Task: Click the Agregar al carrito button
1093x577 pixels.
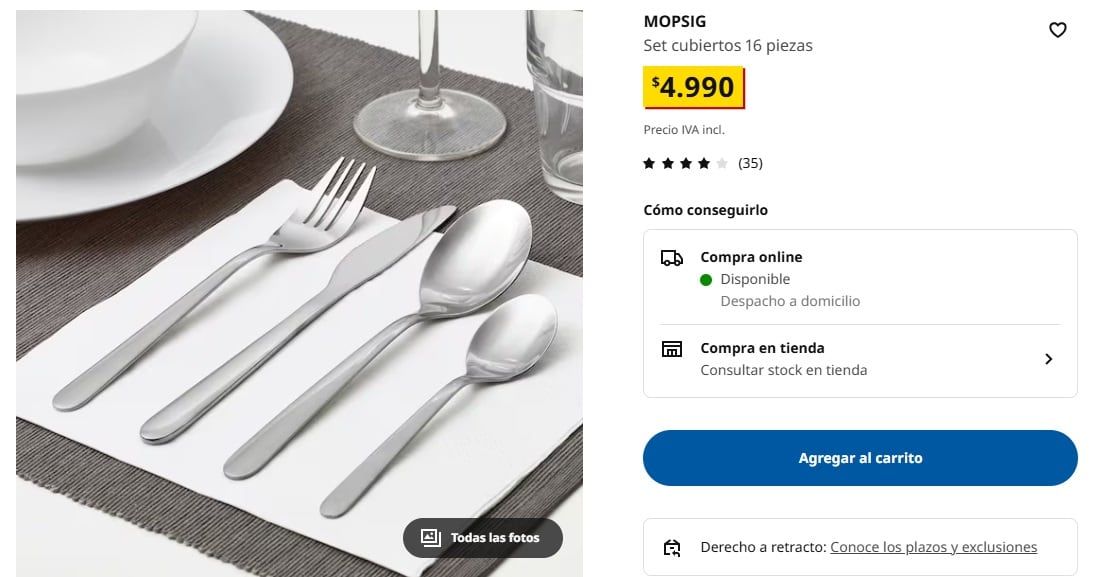Action: click(860, 458)
